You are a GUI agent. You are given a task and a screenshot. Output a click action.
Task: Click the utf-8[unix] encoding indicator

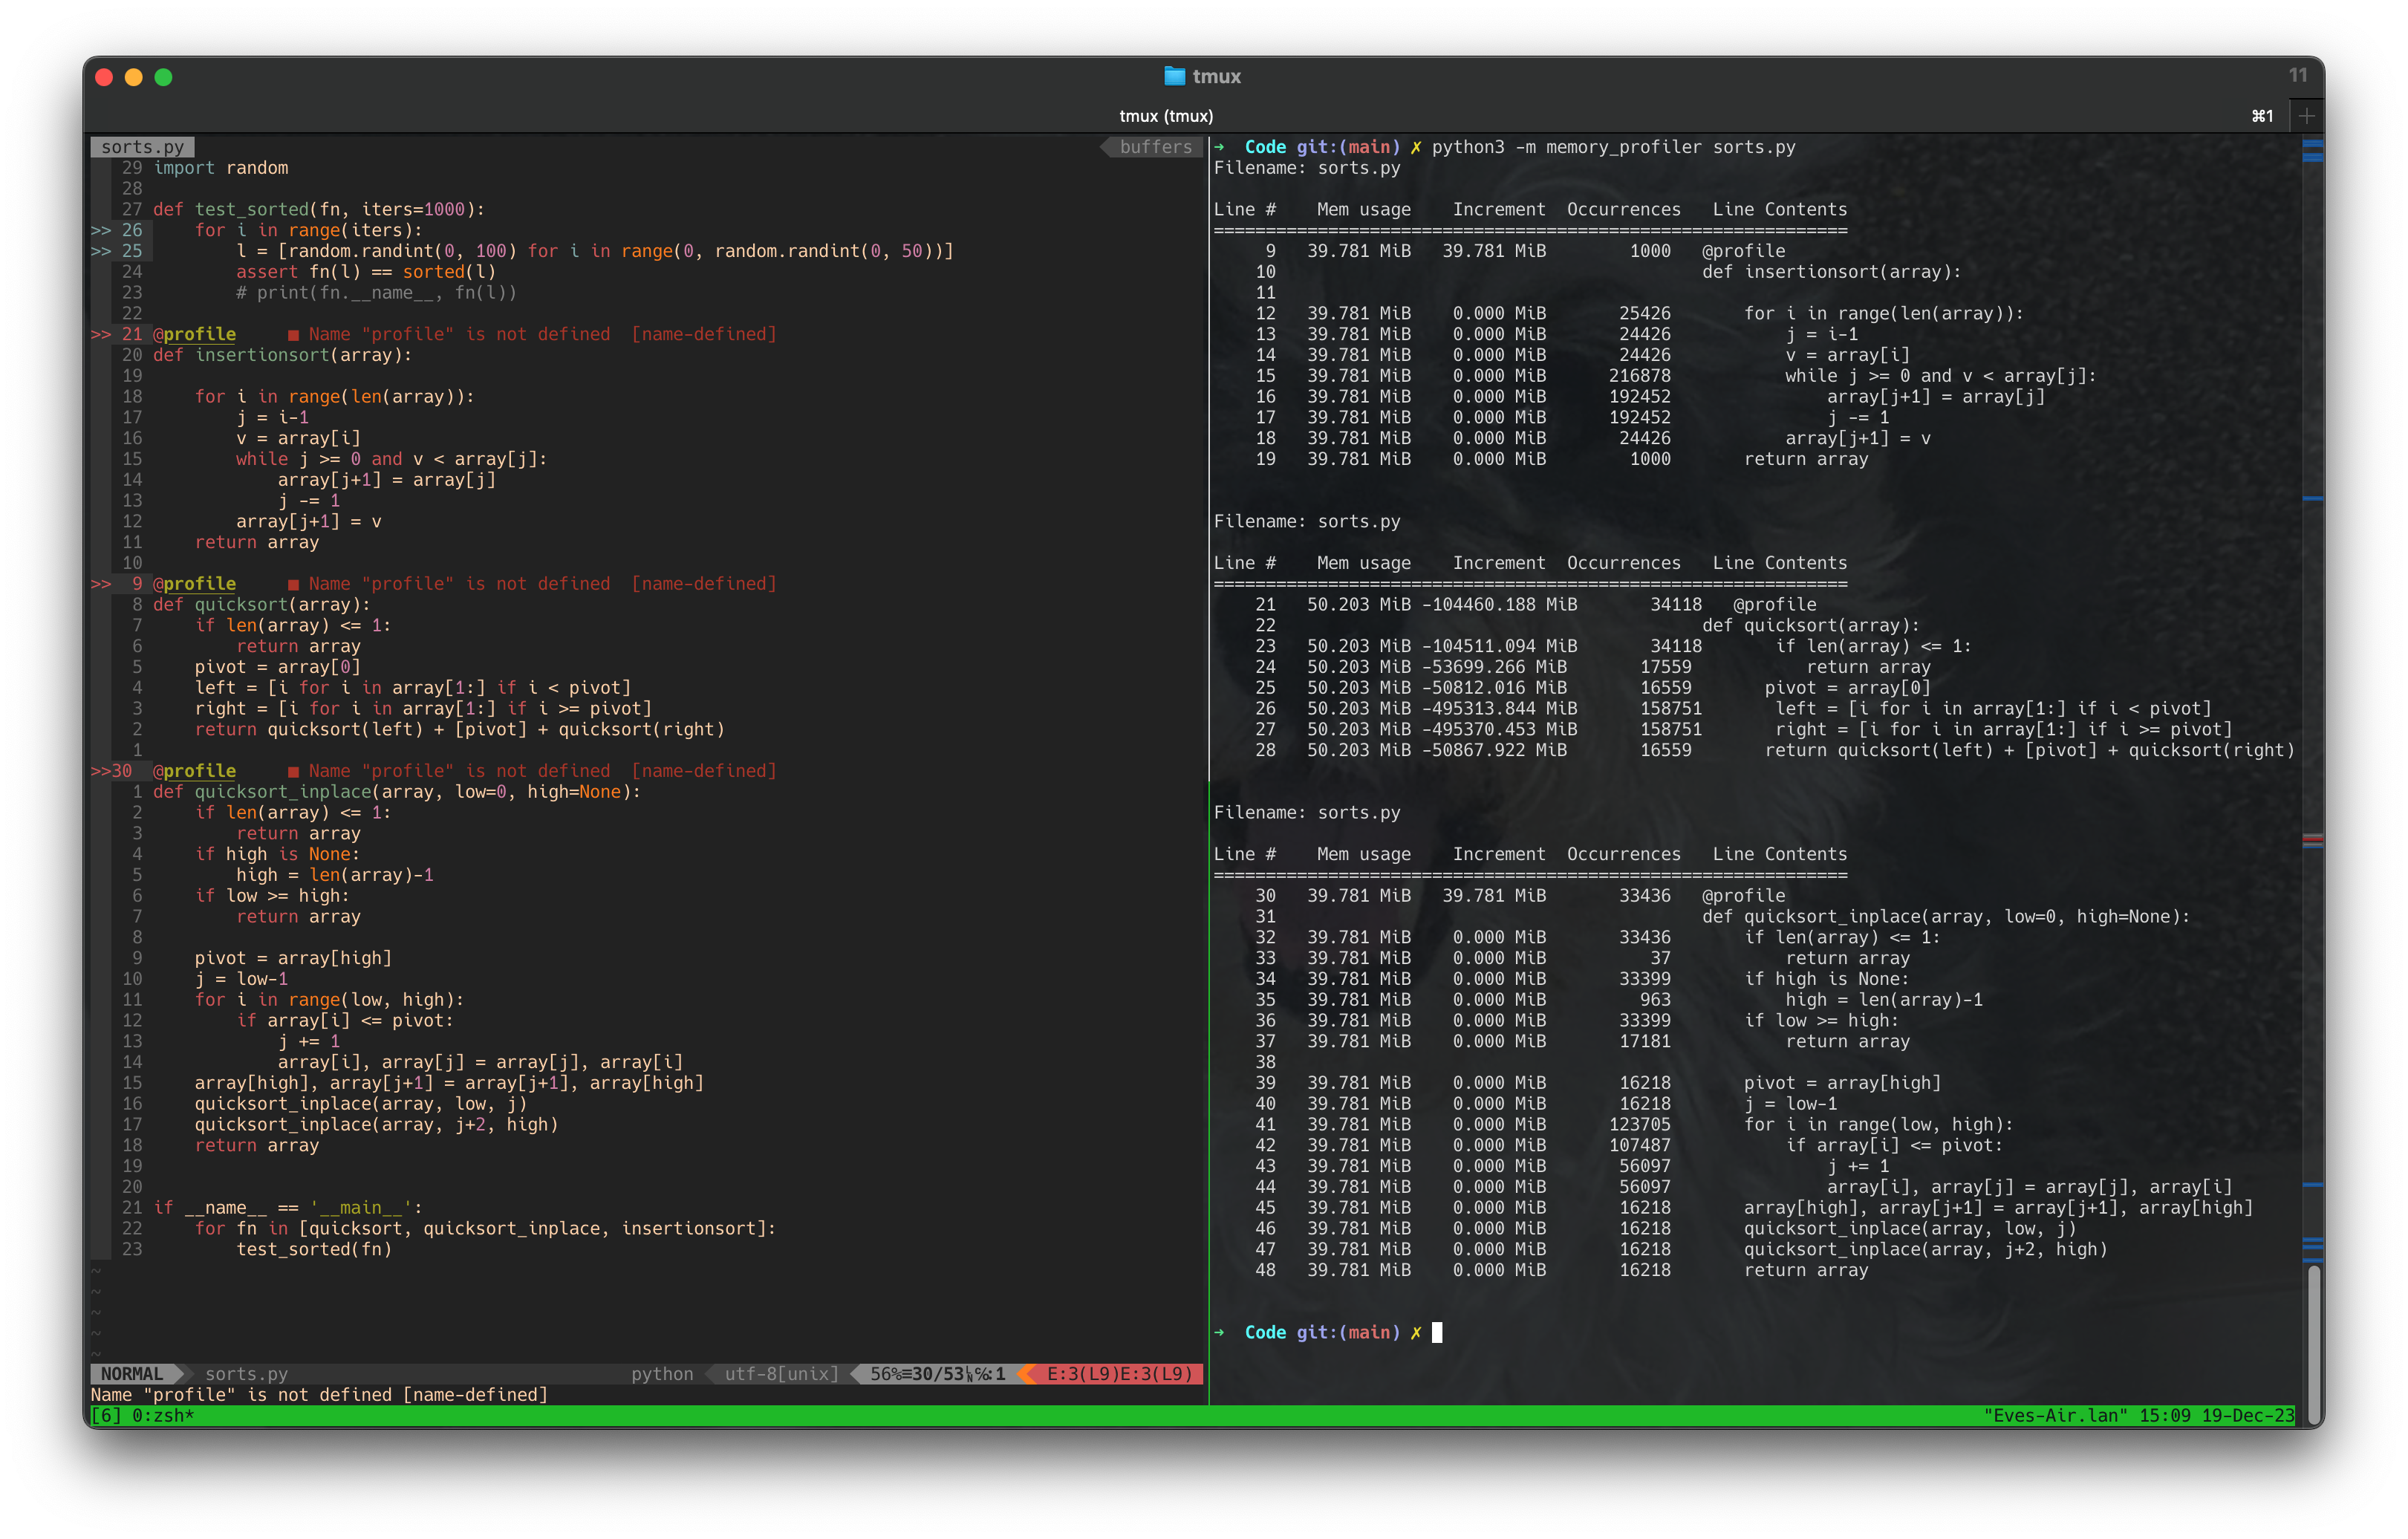(x=783, y=1374)
